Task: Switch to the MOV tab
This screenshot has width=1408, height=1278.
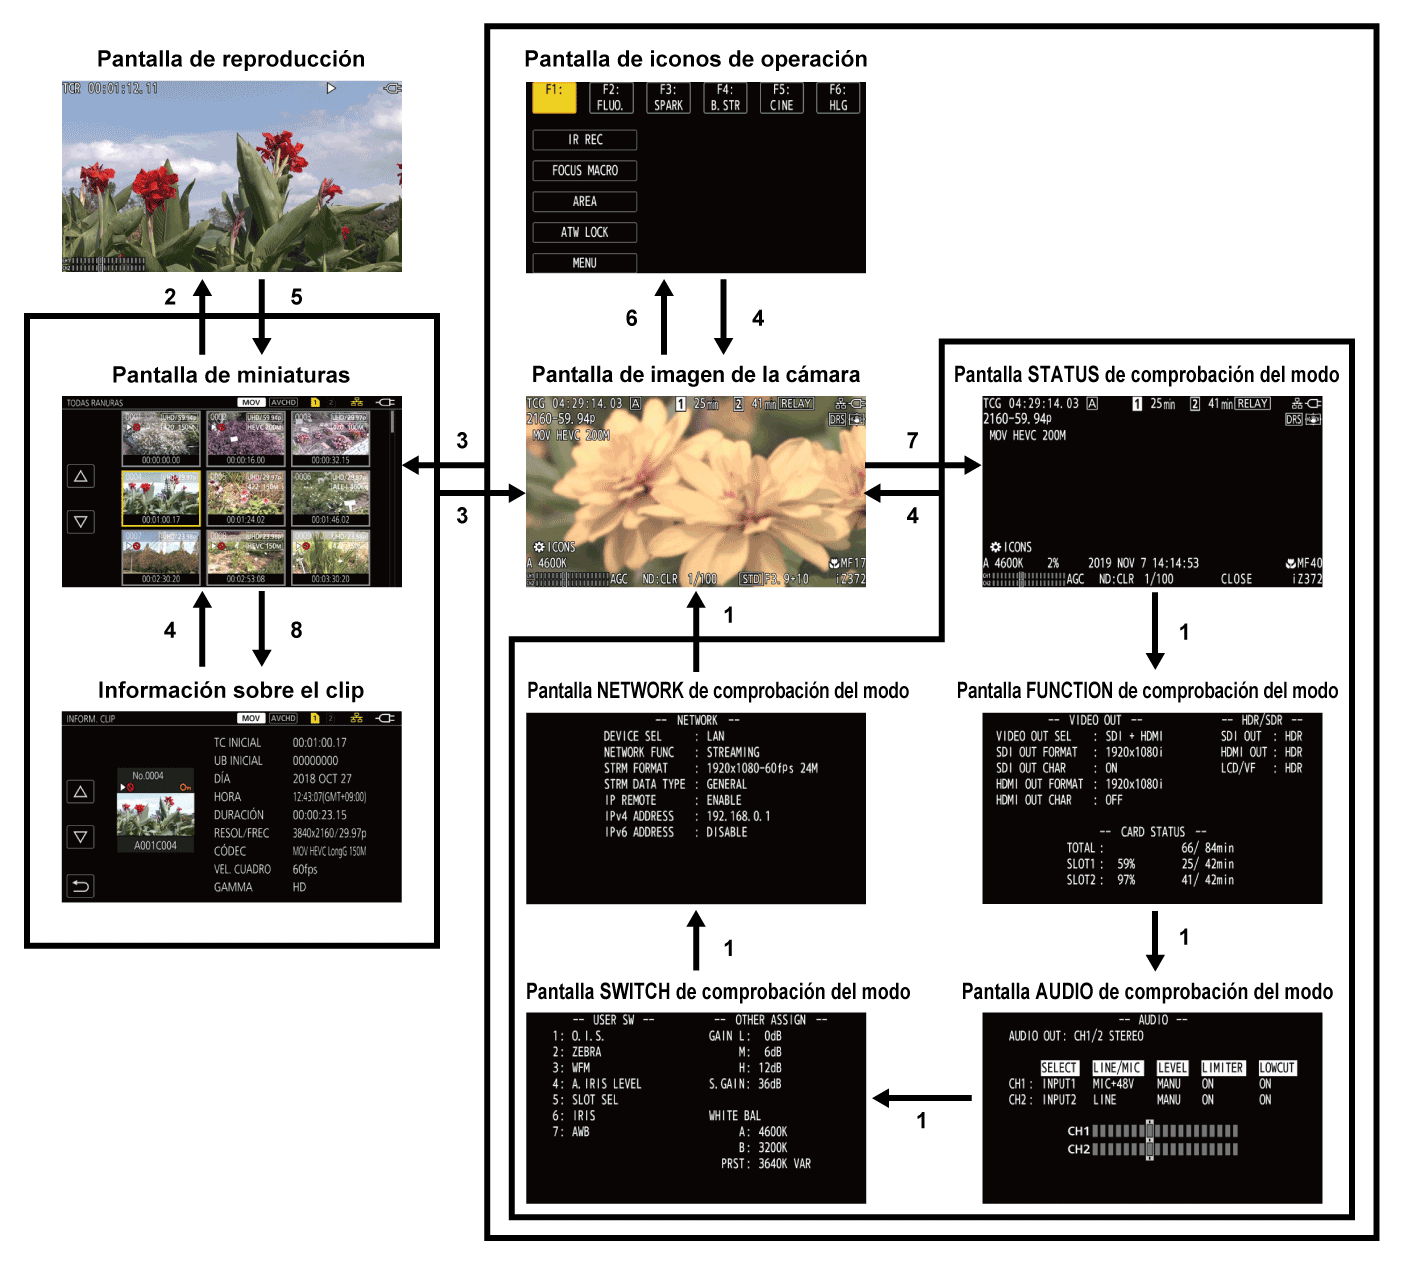Action: [251, 402]
